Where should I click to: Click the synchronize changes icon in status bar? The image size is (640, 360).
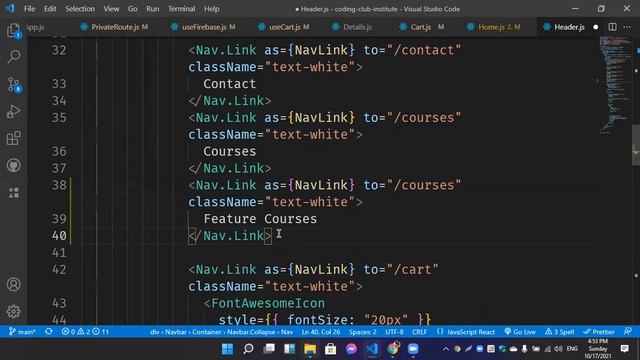[x=49, y=331]
